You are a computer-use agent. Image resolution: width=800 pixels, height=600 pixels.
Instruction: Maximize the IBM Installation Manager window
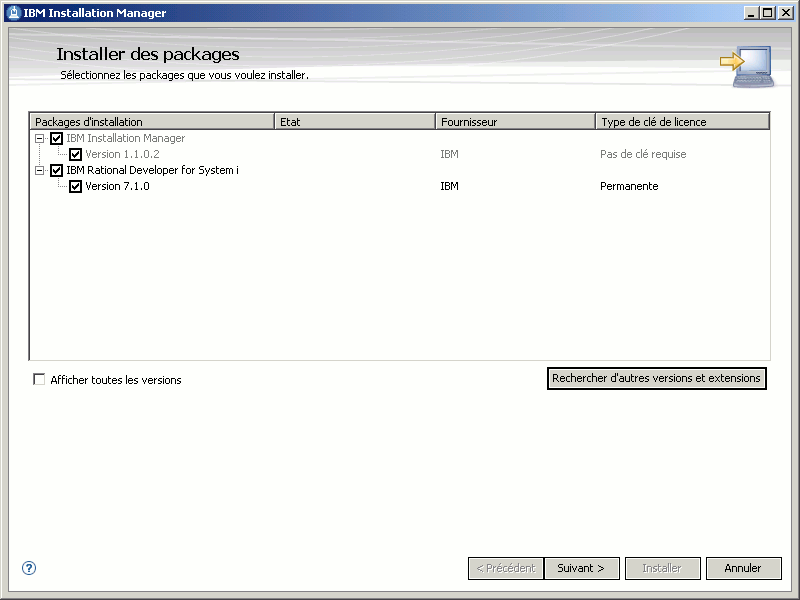(768, 13)
